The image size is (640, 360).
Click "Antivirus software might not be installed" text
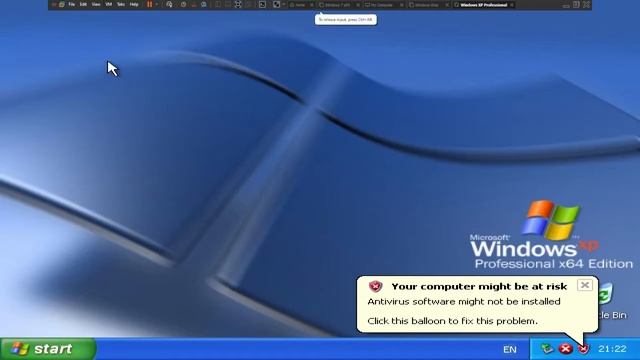point(464,302)
